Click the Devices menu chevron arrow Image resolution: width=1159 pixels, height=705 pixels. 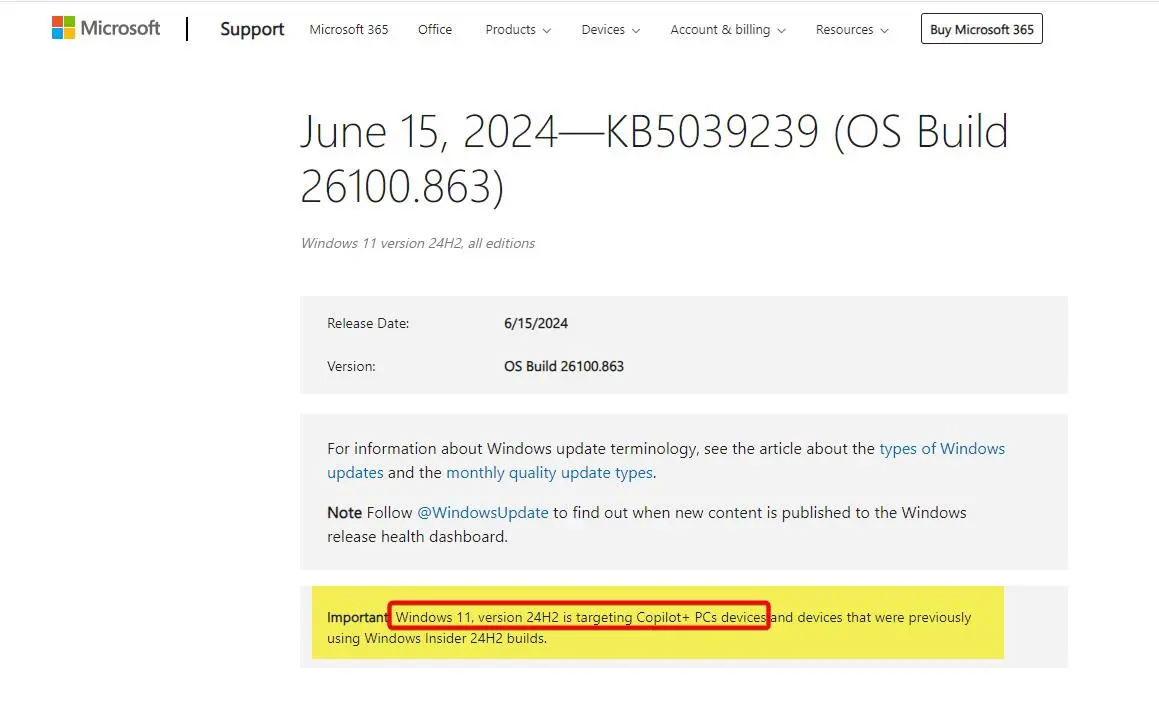[x=637, y=31]
